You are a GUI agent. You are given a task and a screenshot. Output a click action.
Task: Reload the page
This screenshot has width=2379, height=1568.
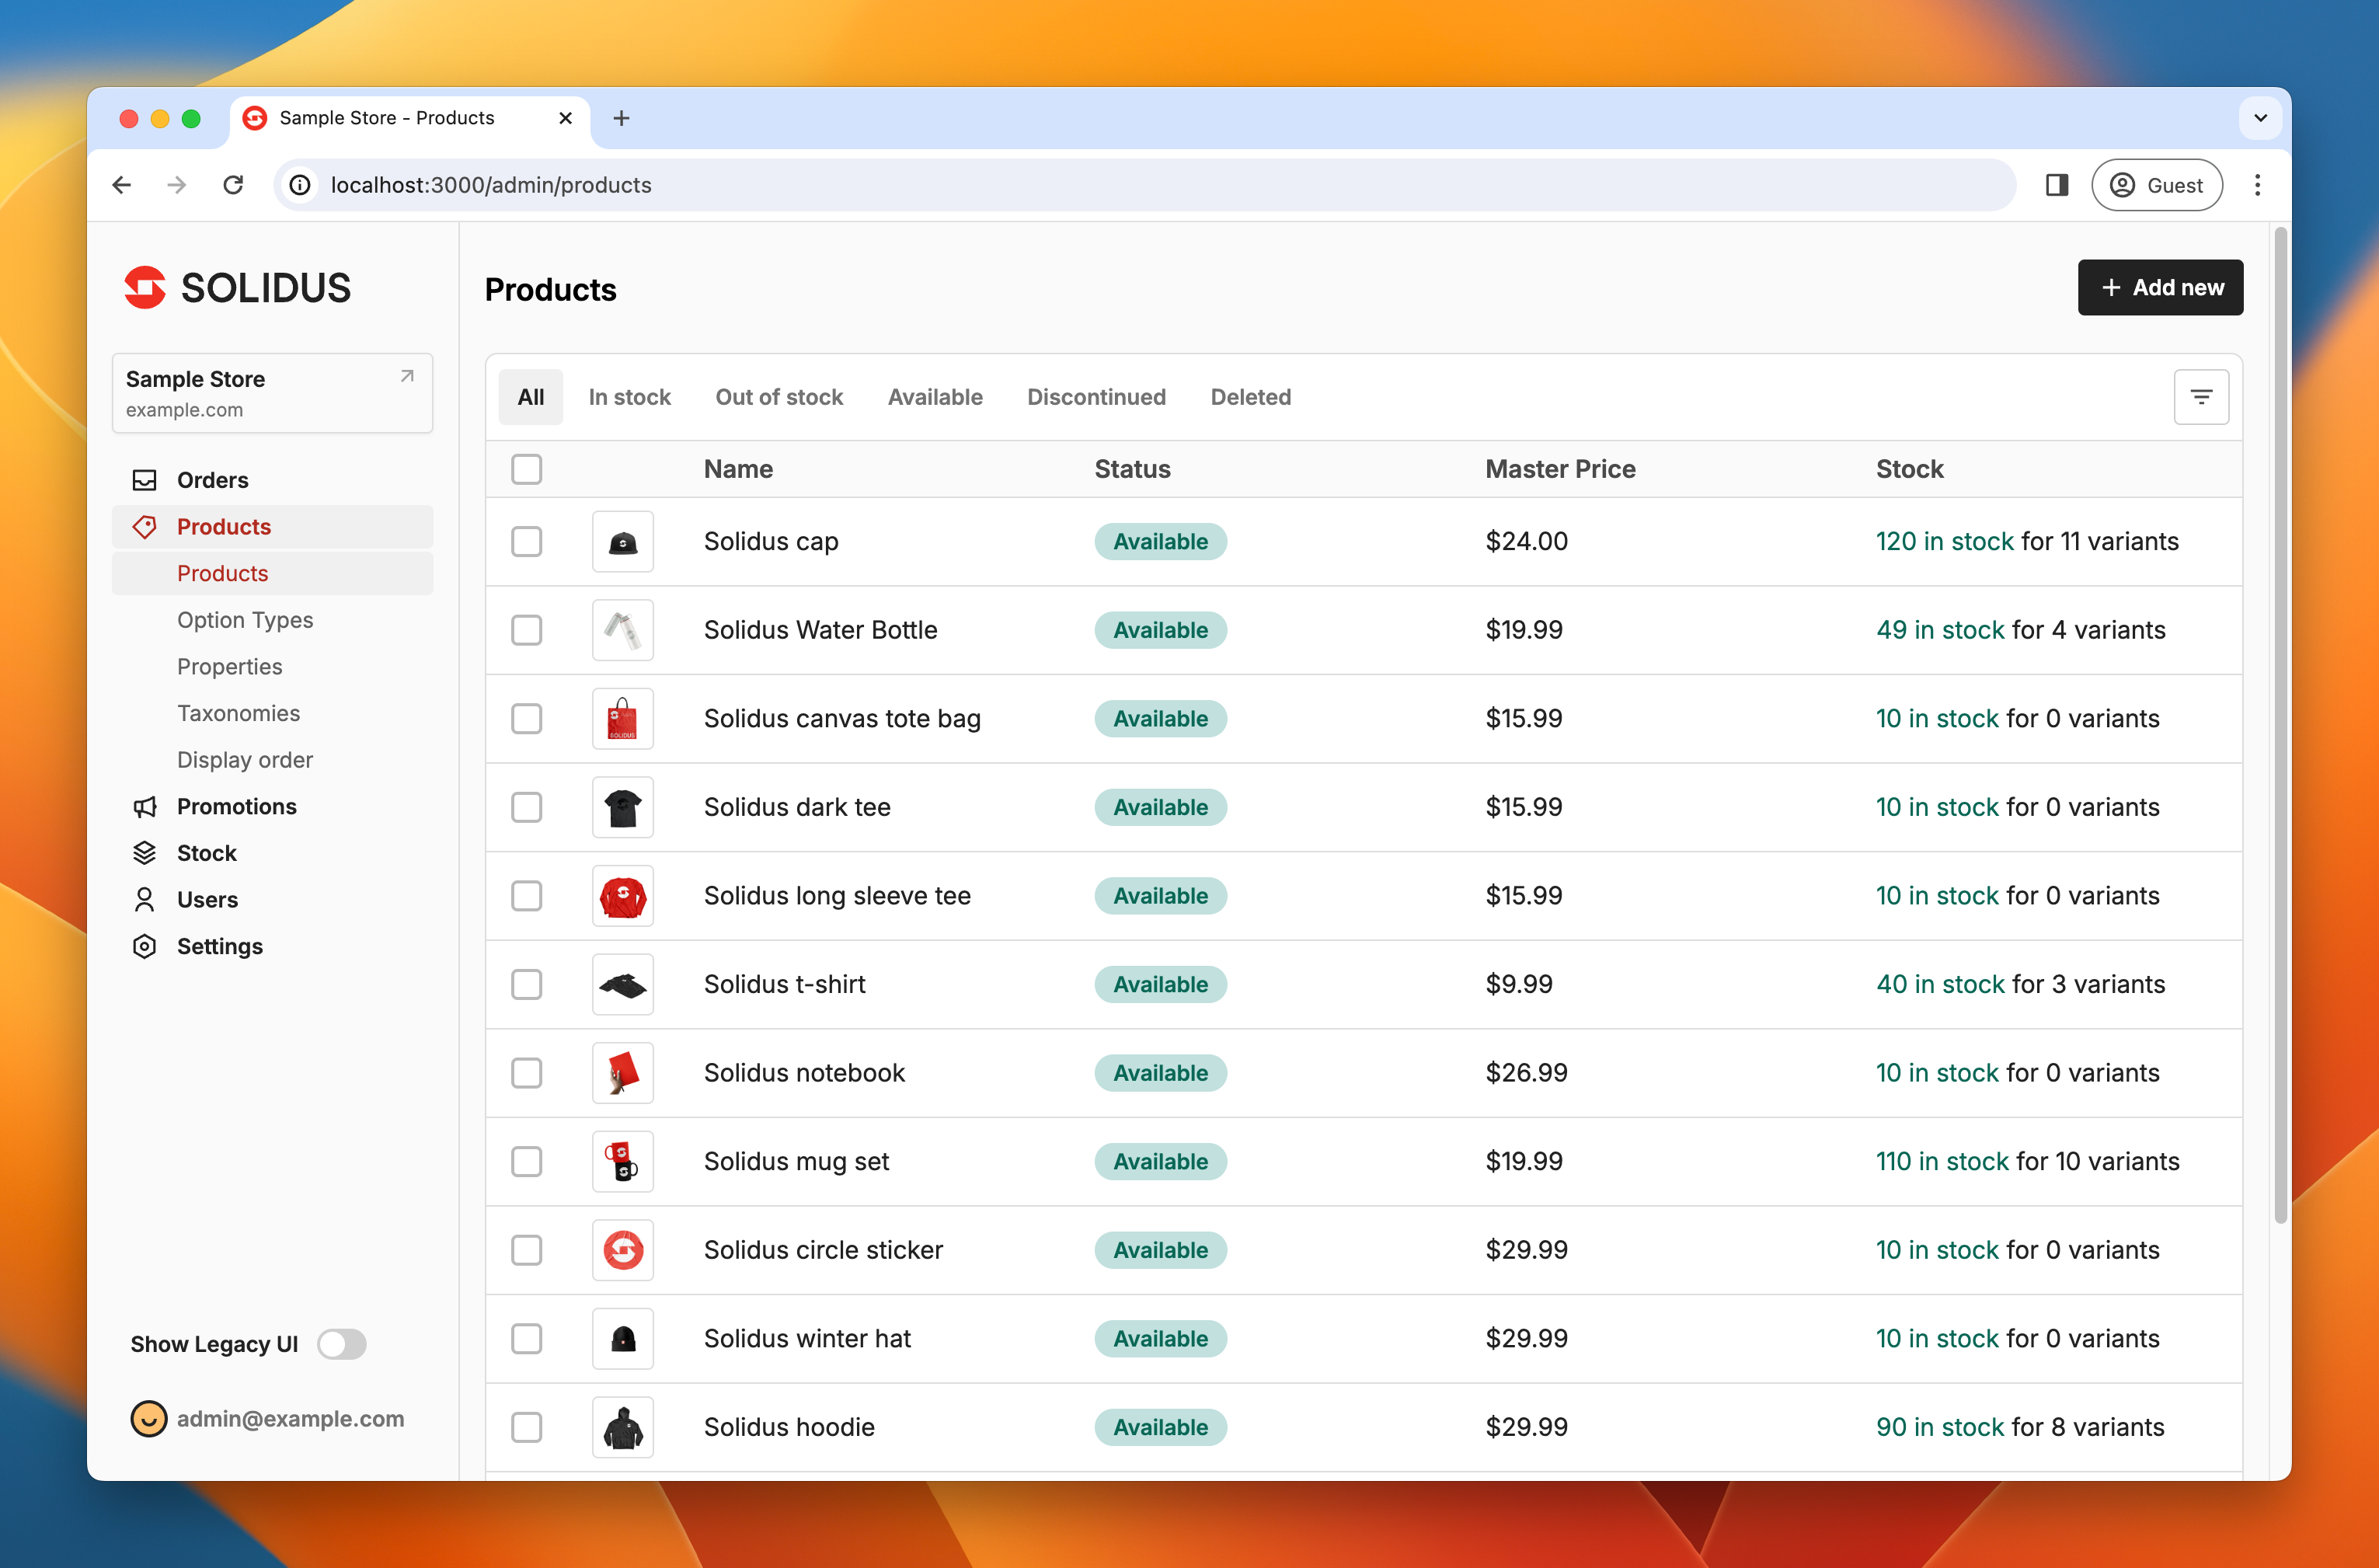tap(233, 185)
